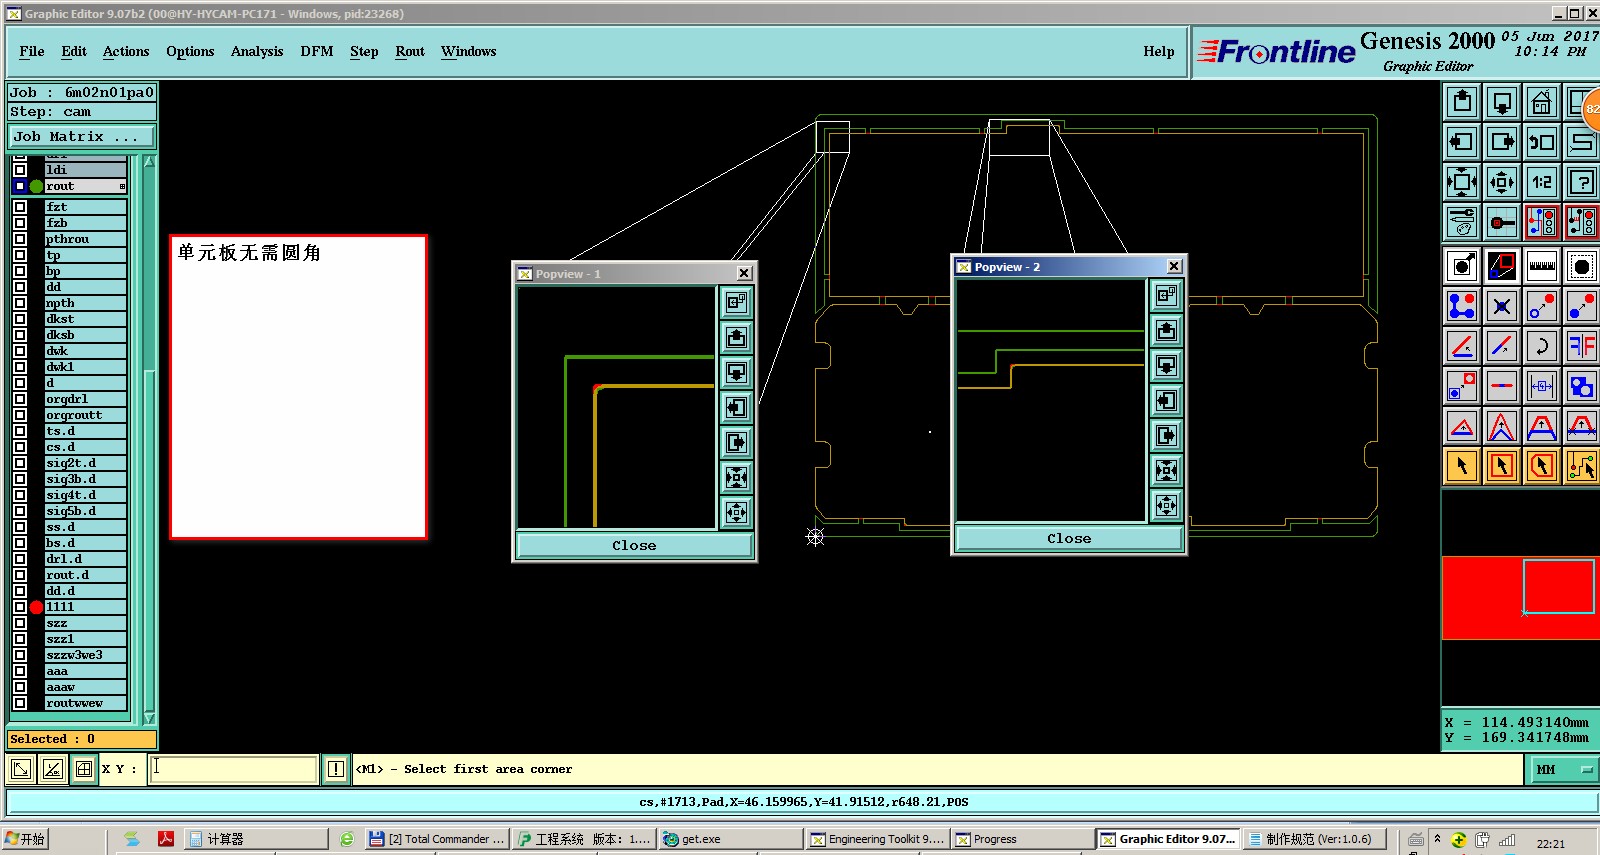Click the dashed-box pad selection icon
Screen dimensions: 1600x855
pos(1582,266)
